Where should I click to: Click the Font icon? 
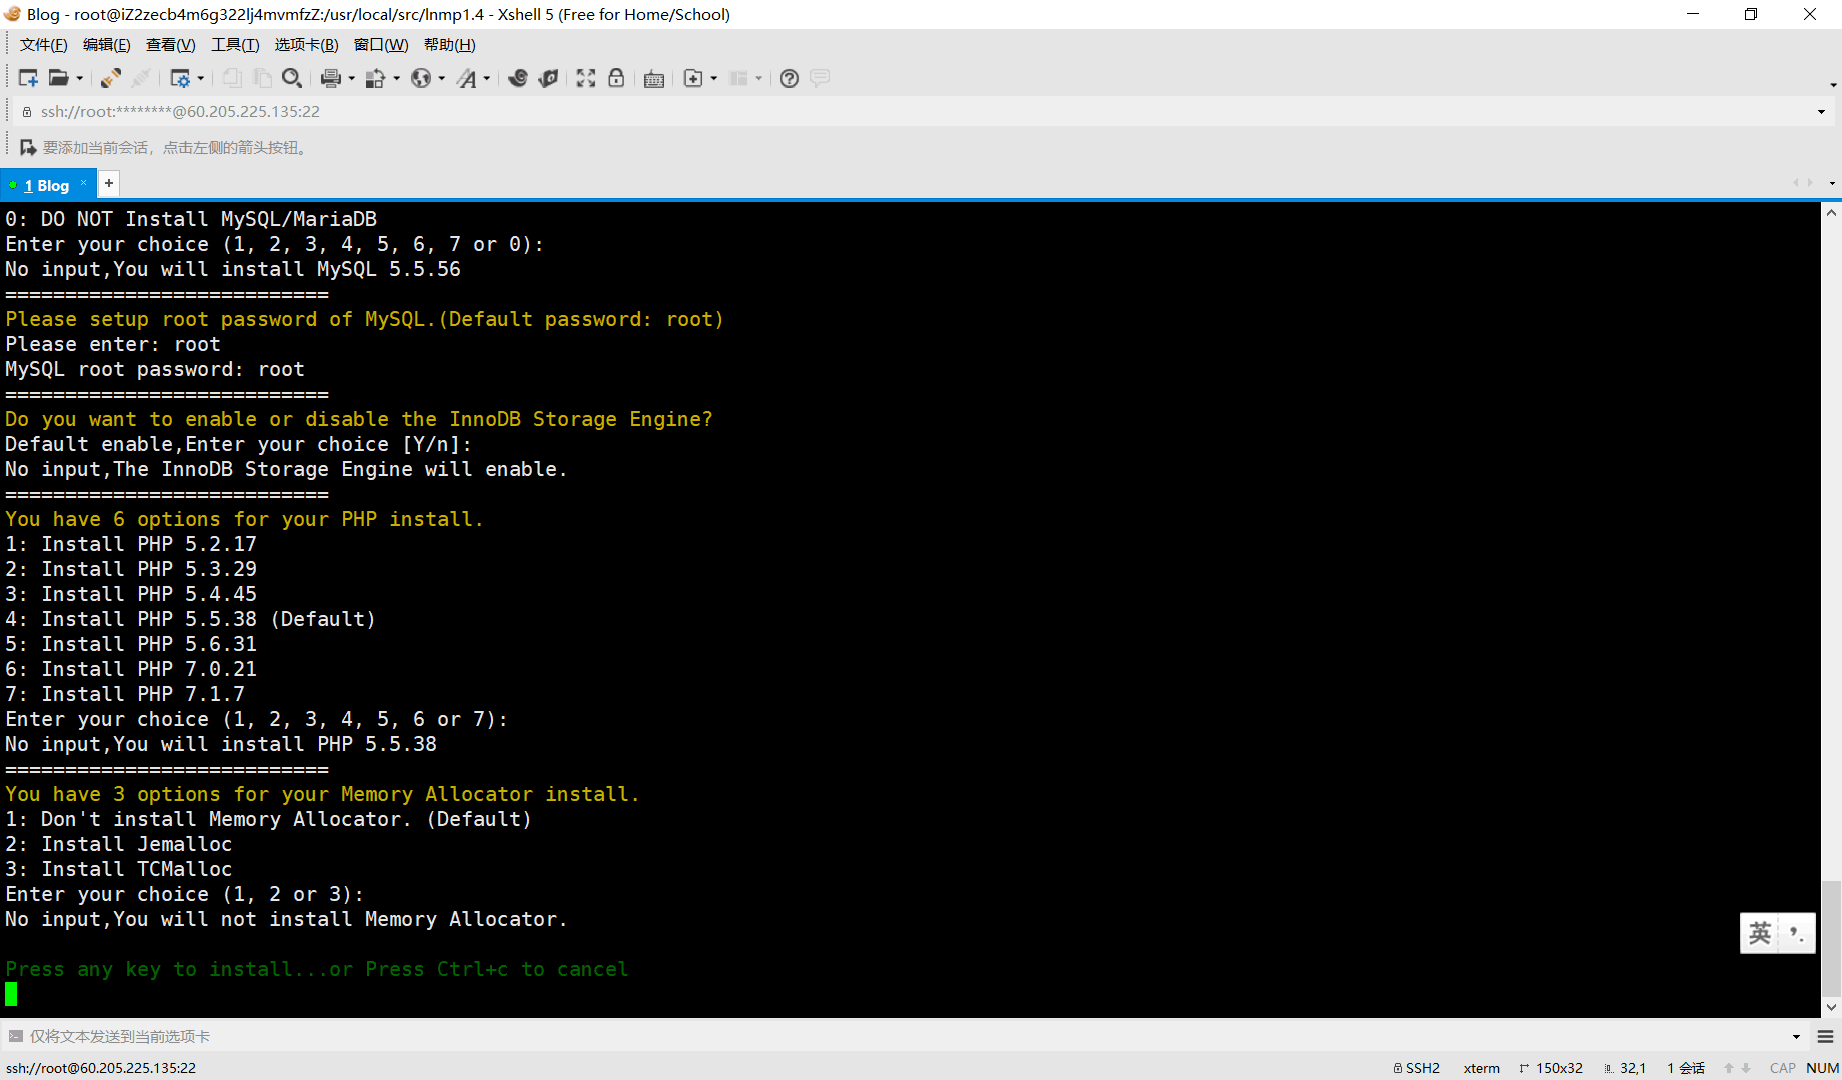[x=467, y=78]
